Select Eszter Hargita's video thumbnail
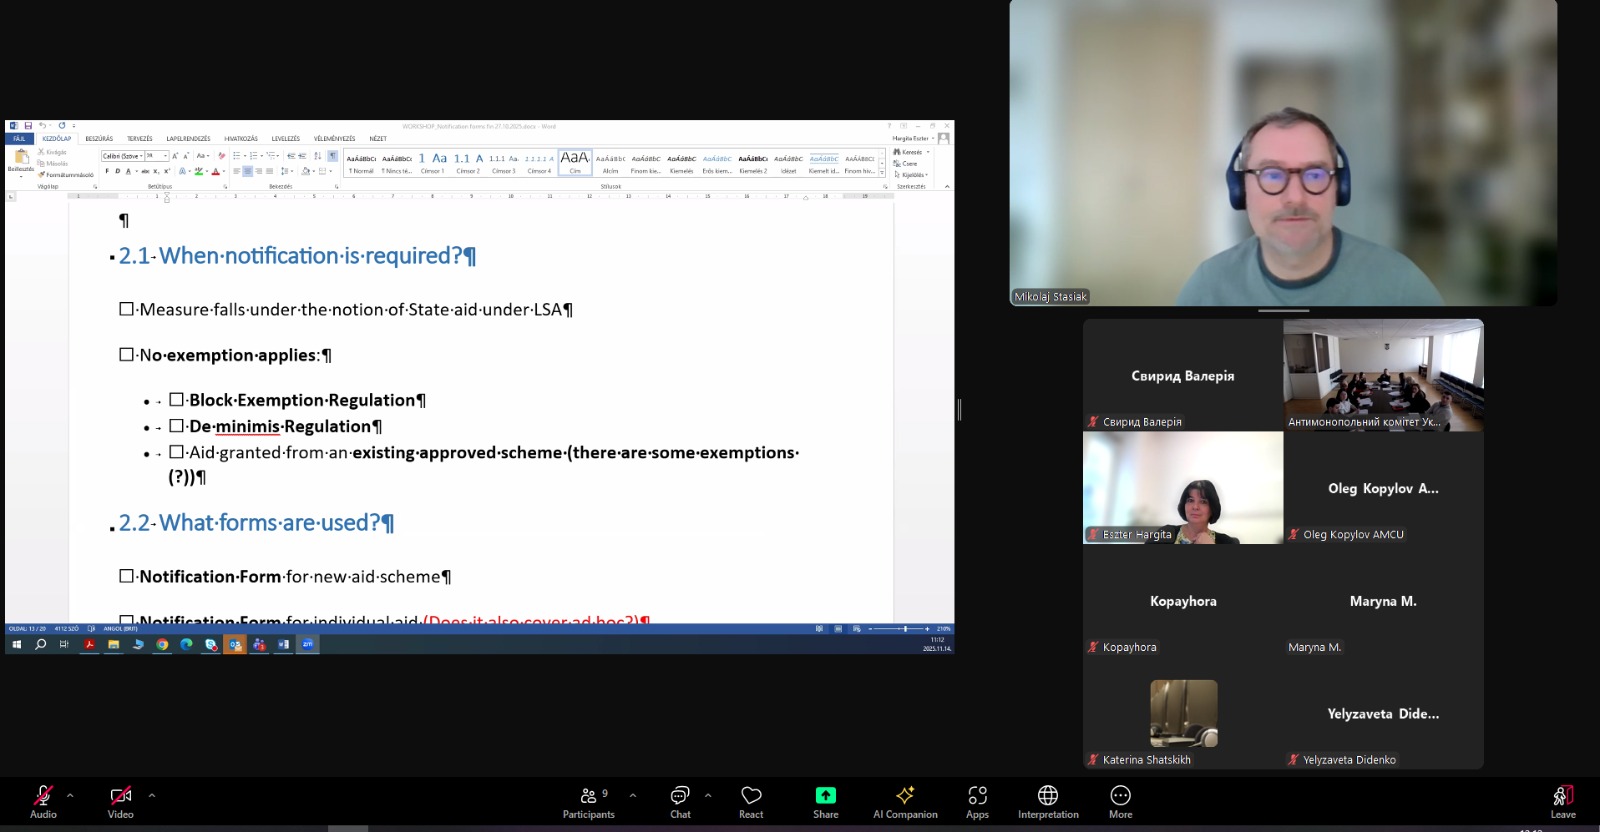This screenshot has height=832, width=1600. pos(1183,488)
